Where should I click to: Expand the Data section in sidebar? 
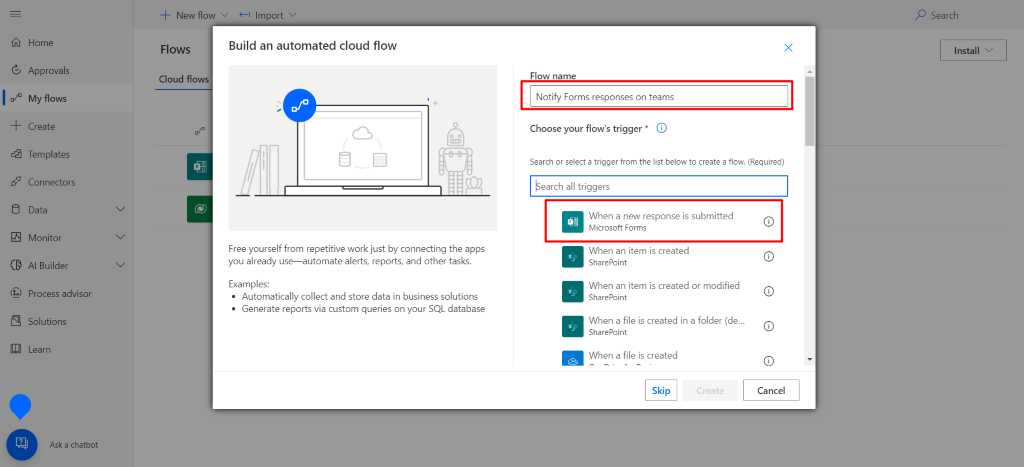tap(120, 210)
